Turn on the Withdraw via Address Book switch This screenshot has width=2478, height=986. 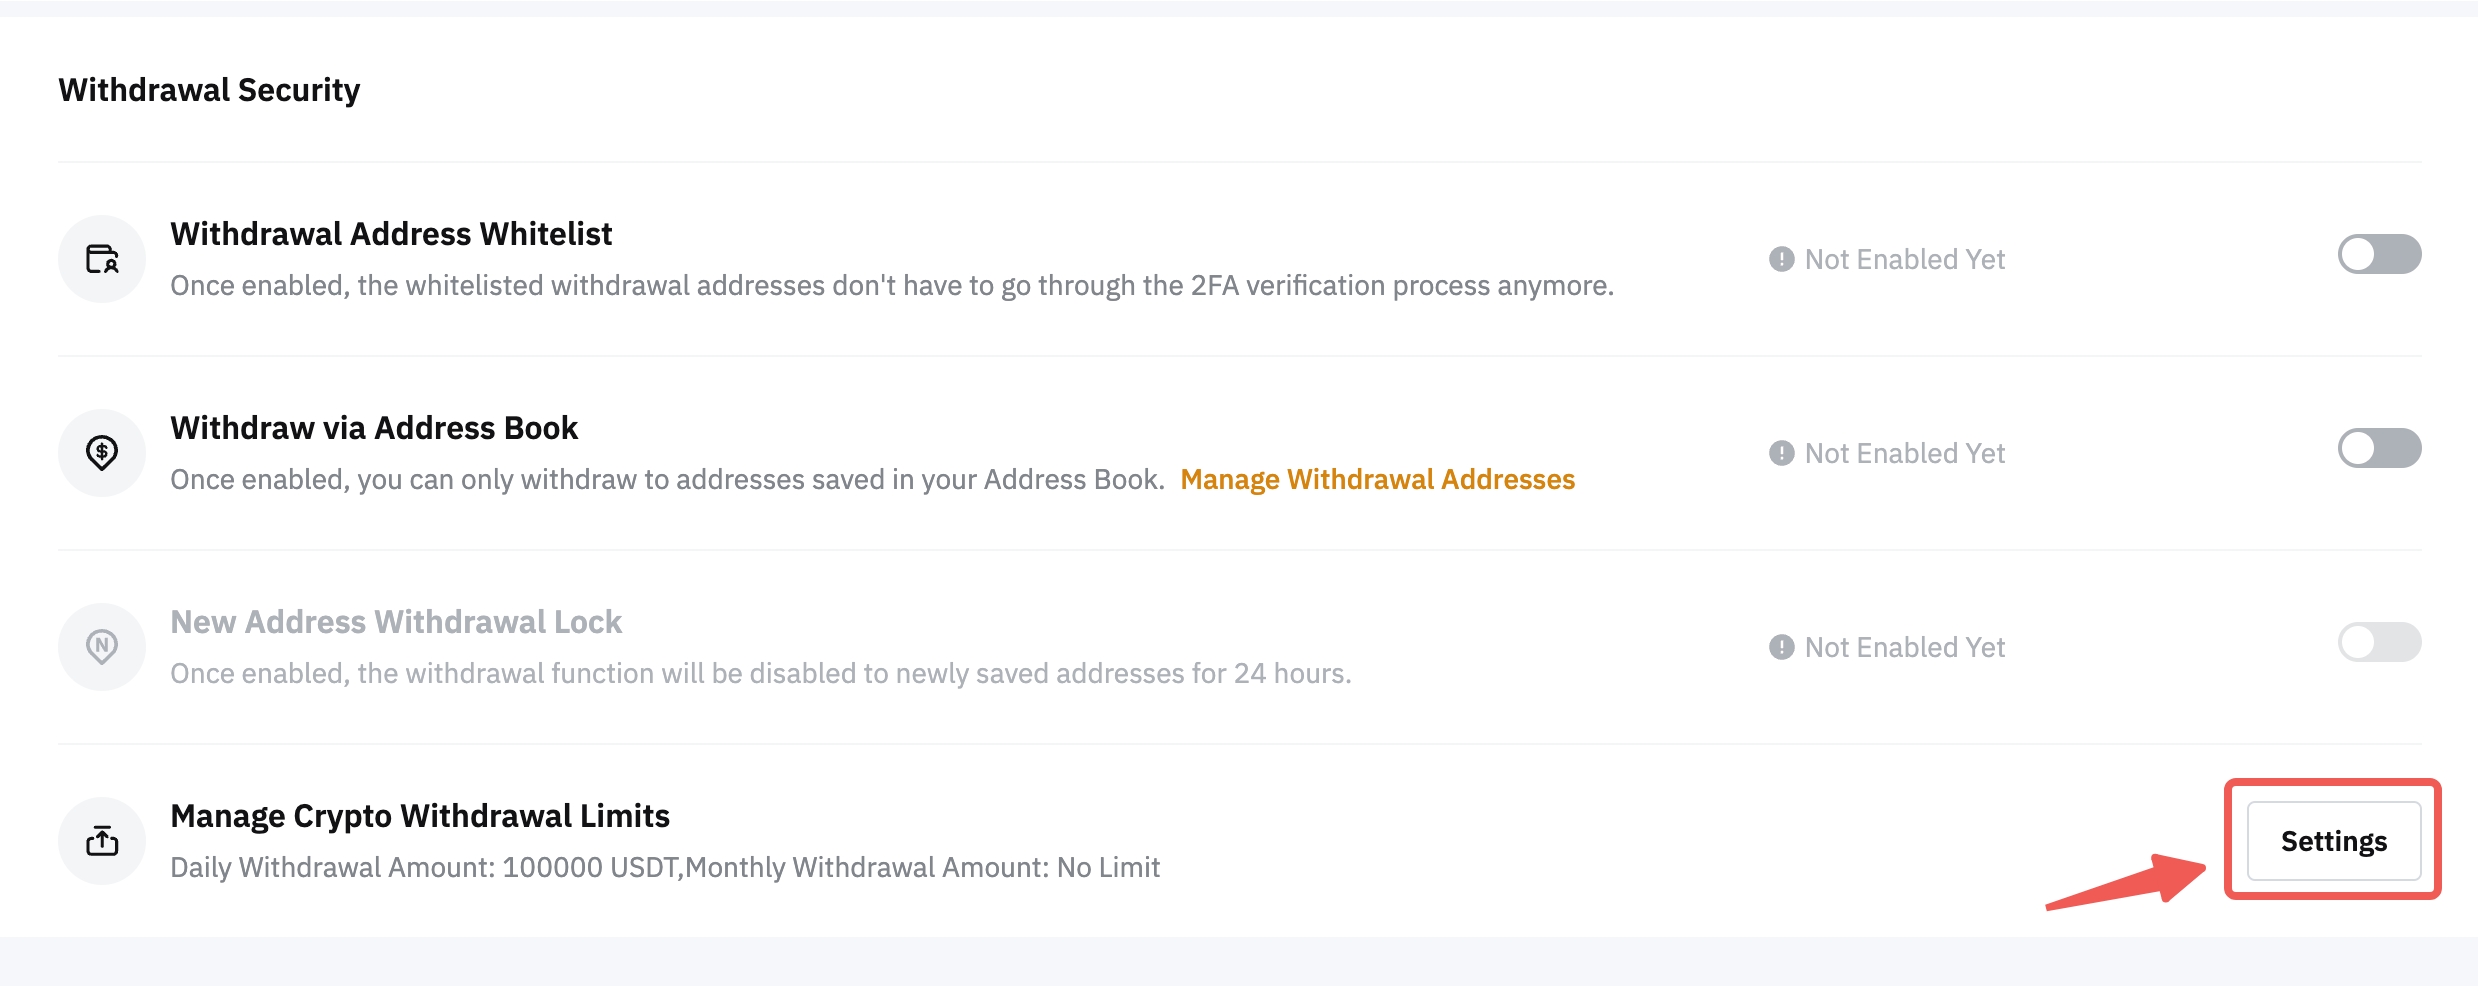(2378, 448)
